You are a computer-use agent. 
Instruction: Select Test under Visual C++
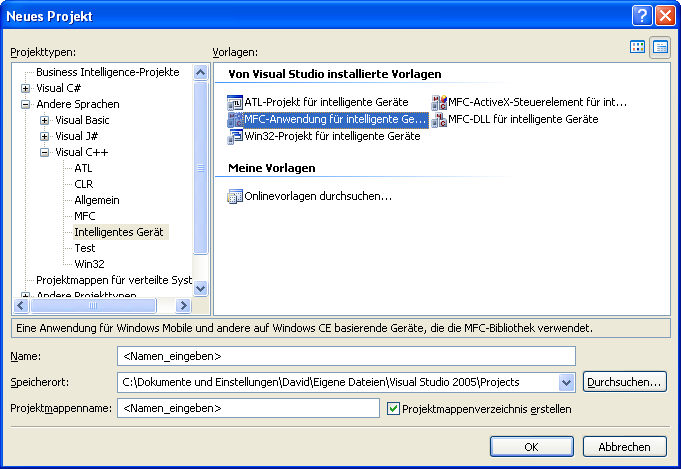[85, 248]
